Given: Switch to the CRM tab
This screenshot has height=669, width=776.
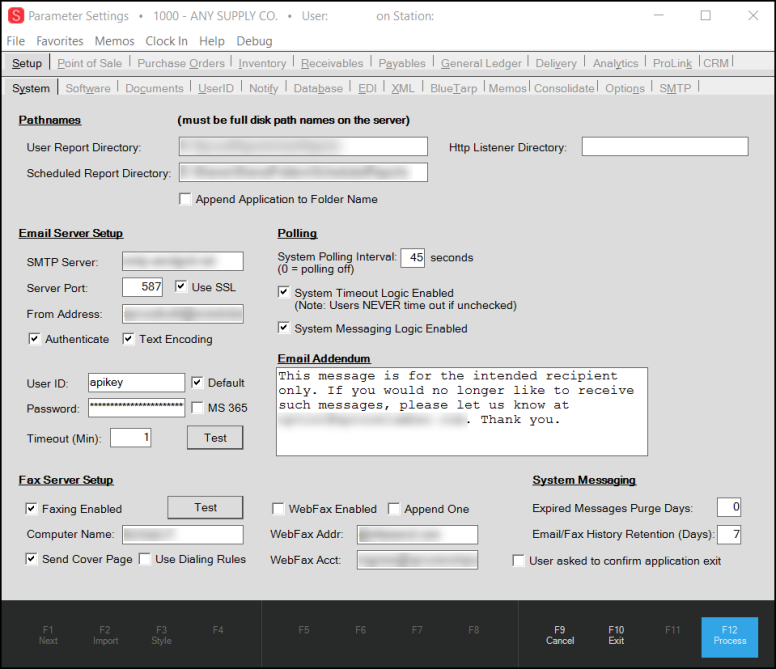Looking at the screenshot, I should (716, 63).
